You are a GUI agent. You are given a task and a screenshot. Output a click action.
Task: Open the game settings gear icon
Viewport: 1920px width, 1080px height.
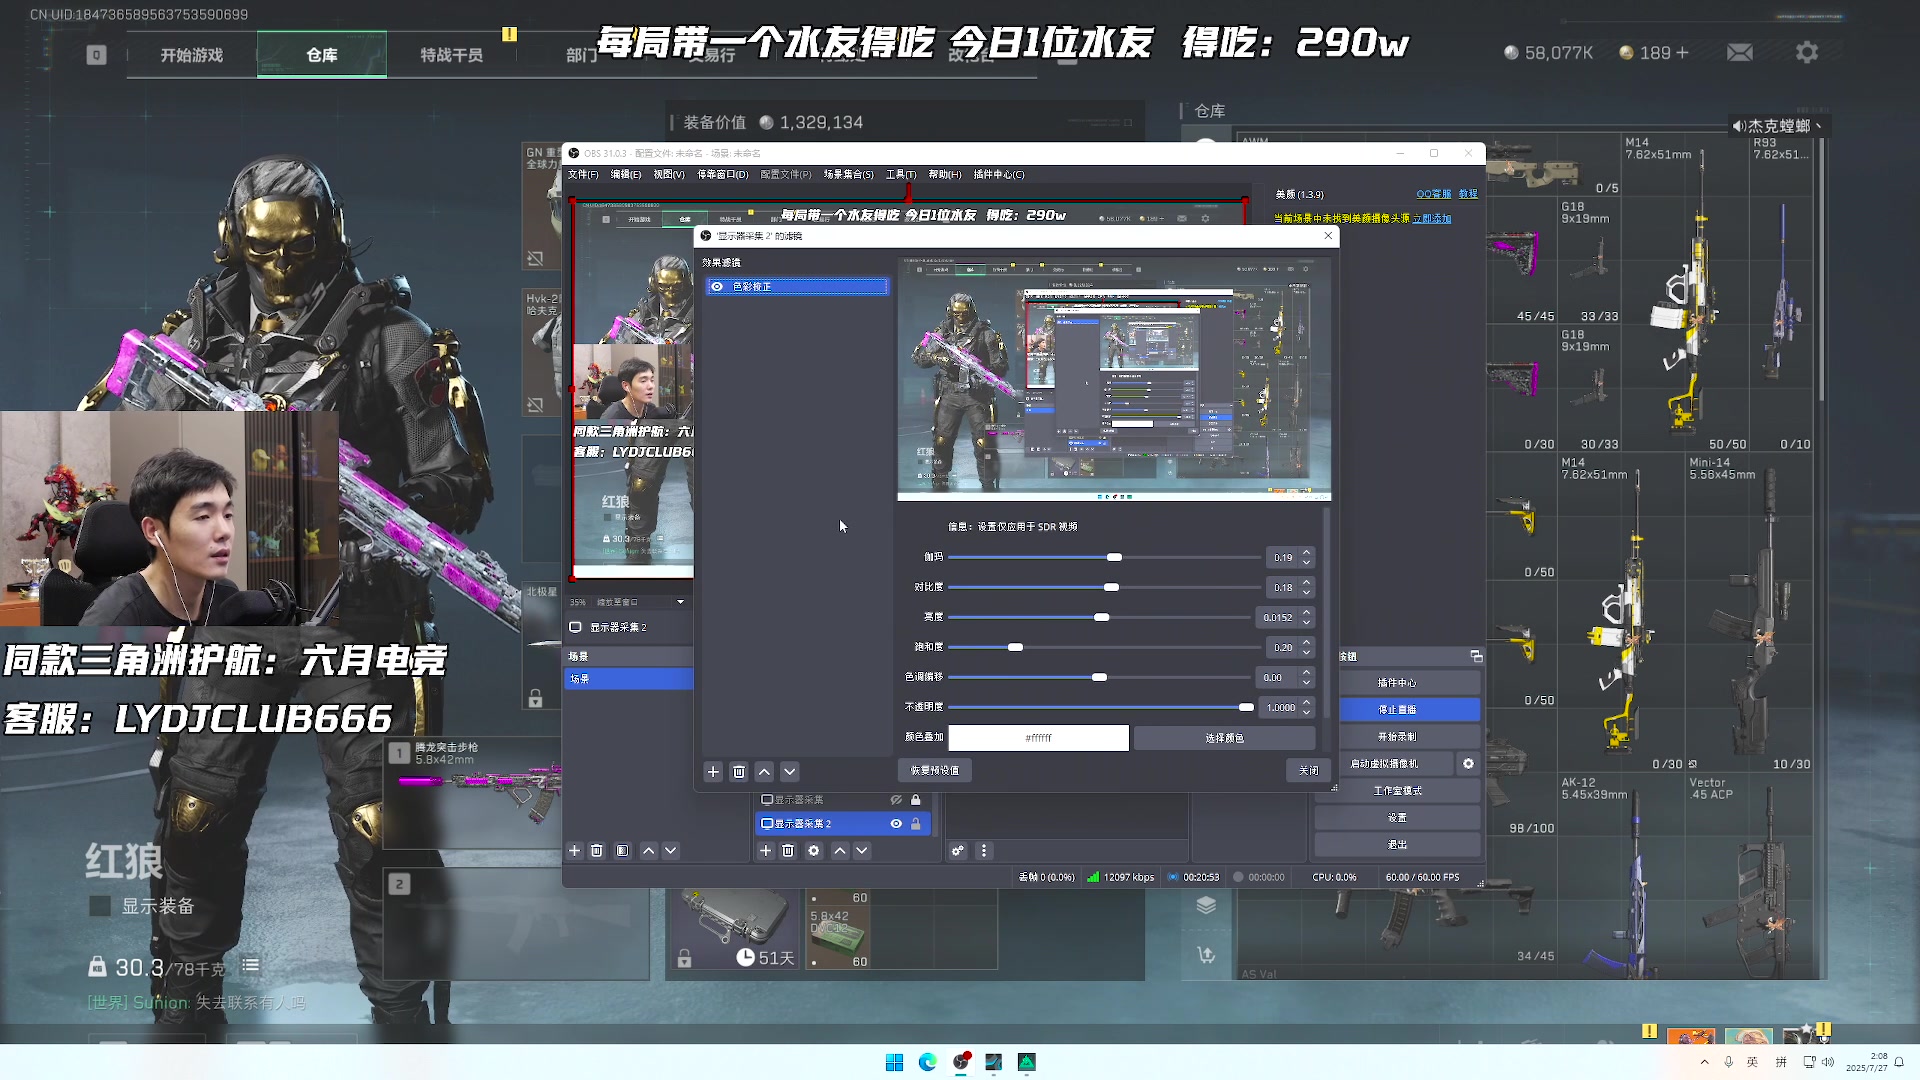1807,53
